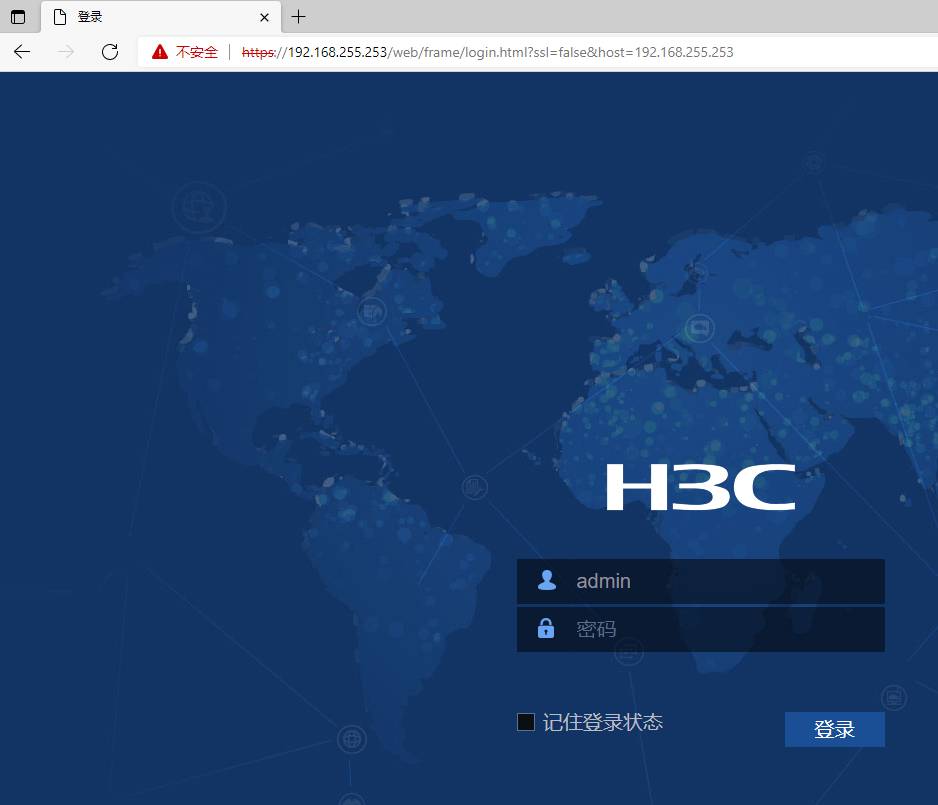Open the tab actions menu icon

(x=18, y=17)
